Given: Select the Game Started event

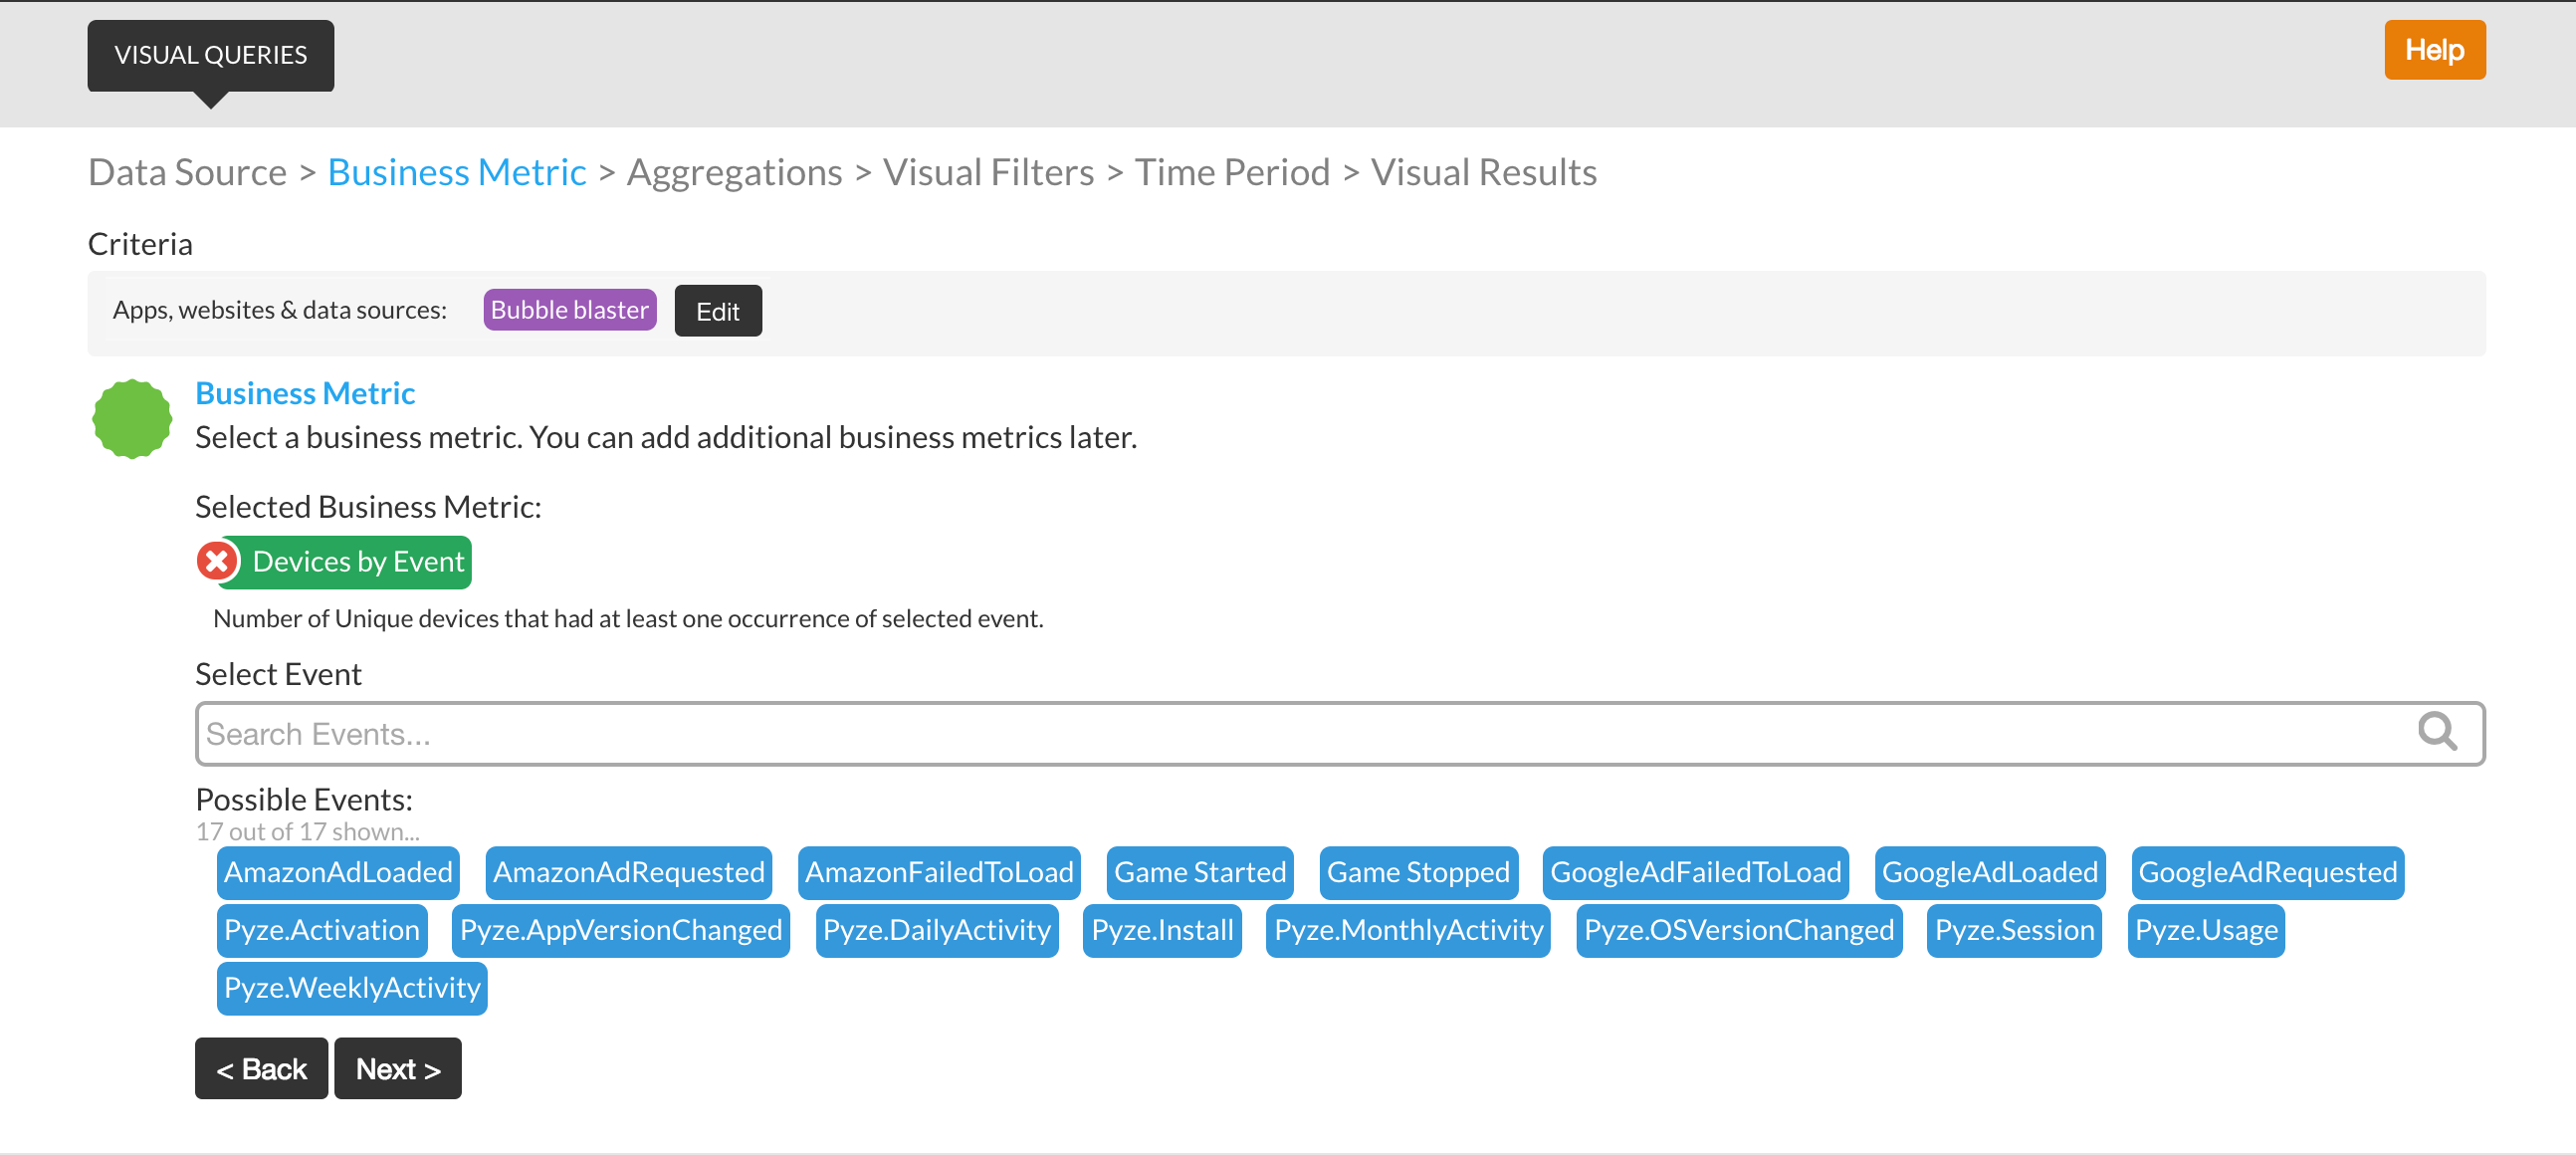Looking at the screenshot, I should [1199, 872].
